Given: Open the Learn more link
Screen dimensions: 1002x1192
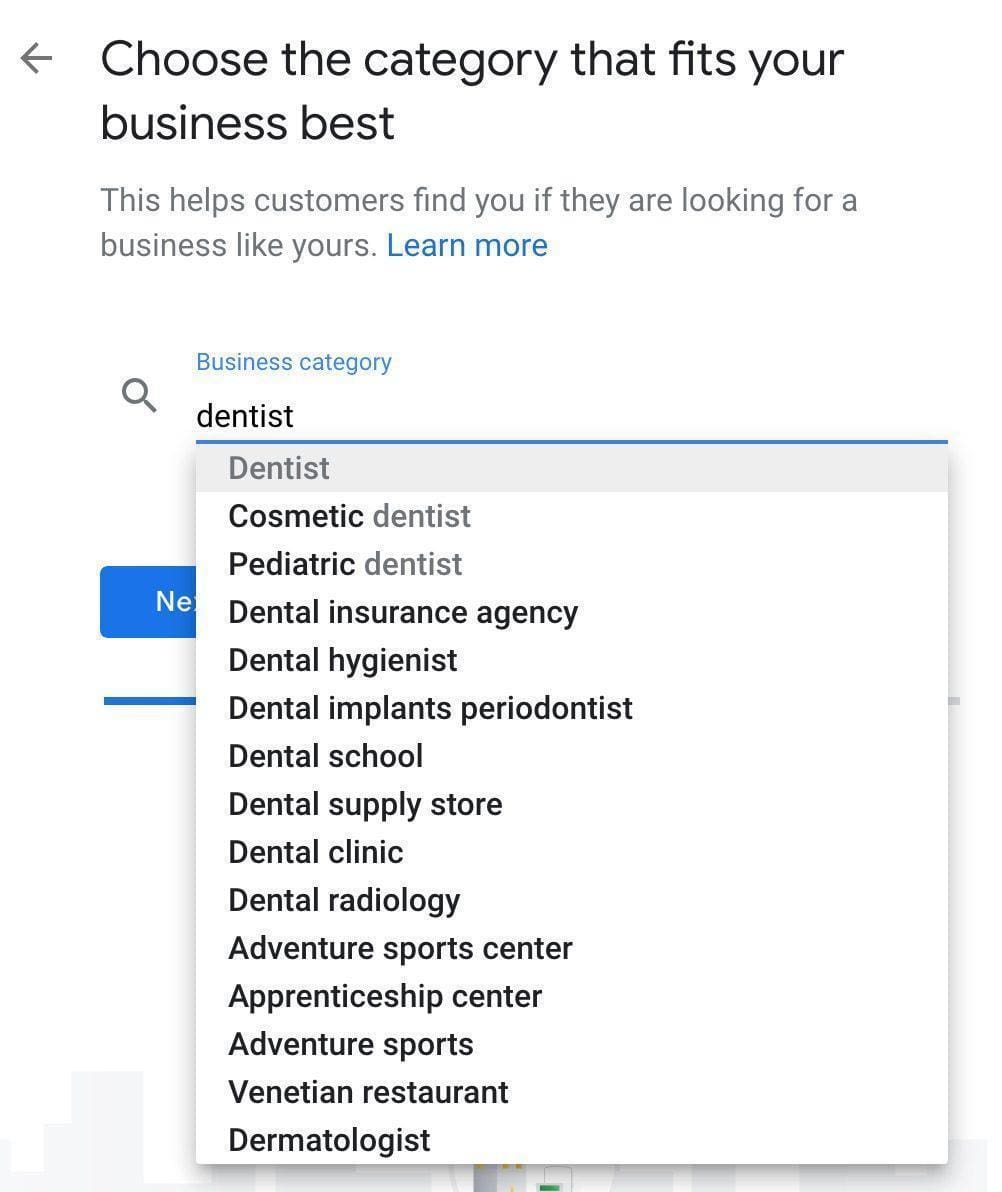Looking at the screenshot, I should (467, 246).
